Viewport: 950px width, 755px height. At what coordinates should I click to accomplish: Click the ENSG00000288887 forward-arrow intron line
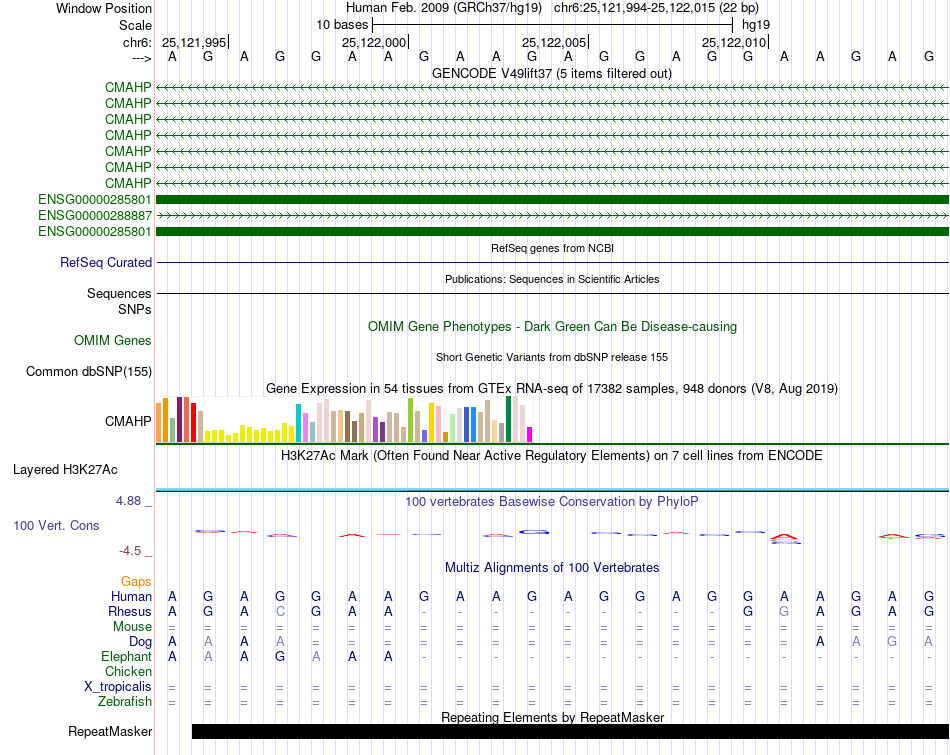(553, 216)
